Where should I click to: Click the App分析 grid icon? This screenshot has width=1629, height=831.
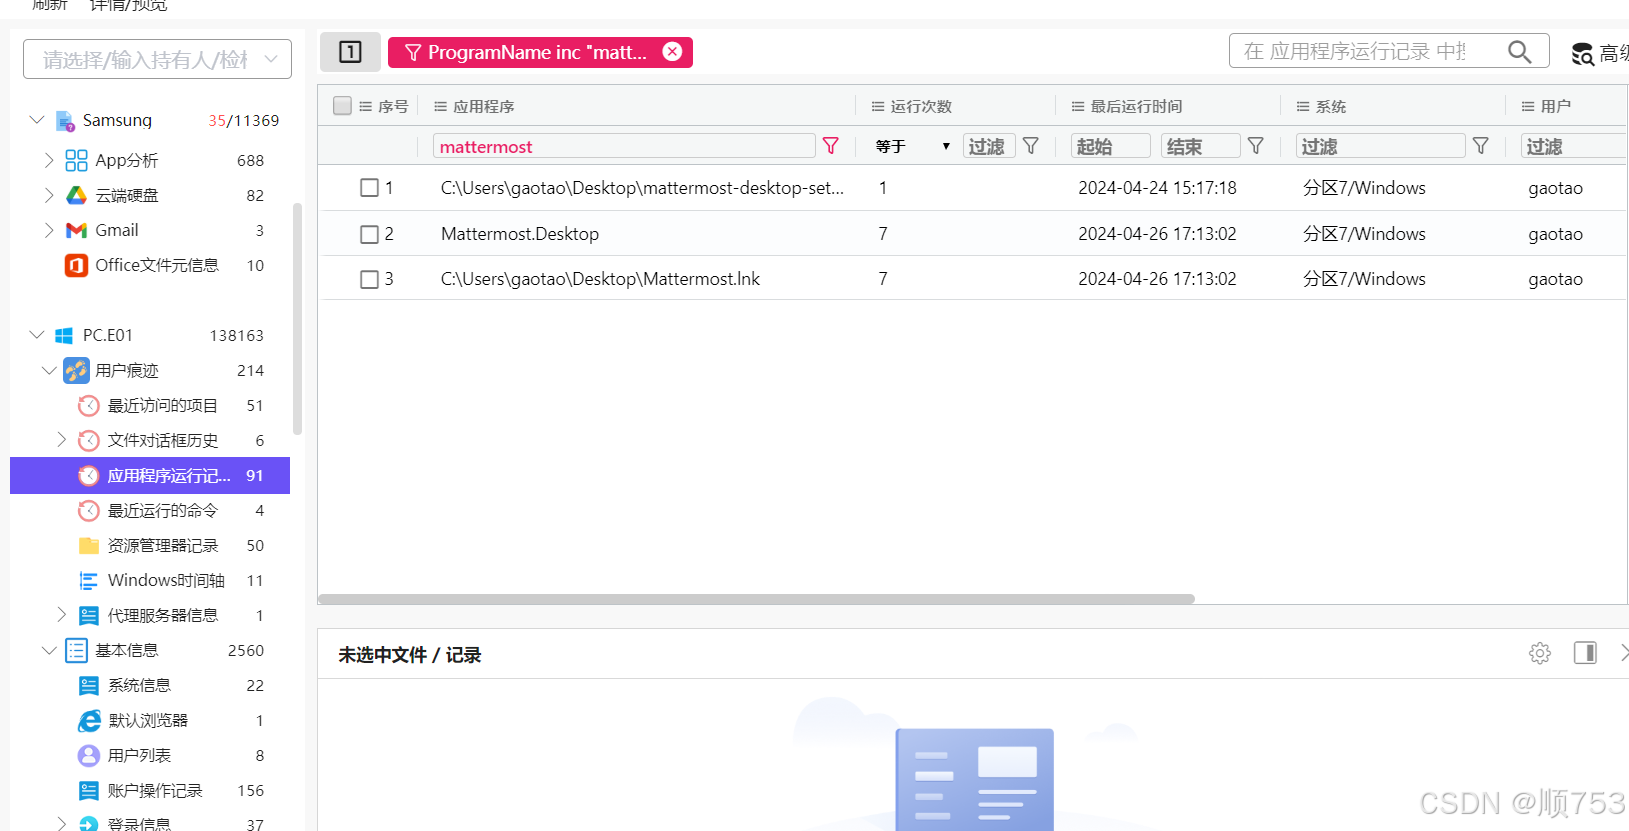[76, 160]
